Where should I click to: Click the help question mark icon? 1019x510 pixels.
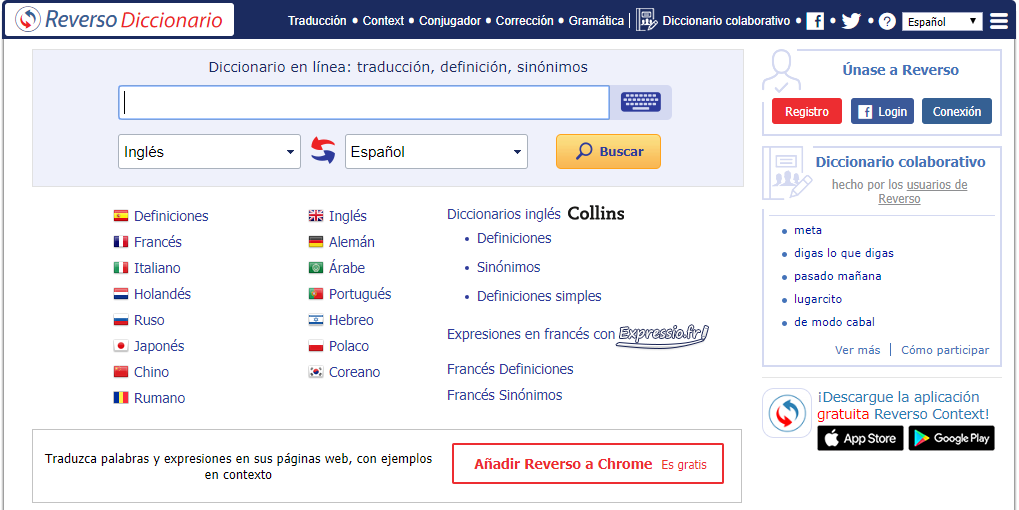tap(886, 21)
